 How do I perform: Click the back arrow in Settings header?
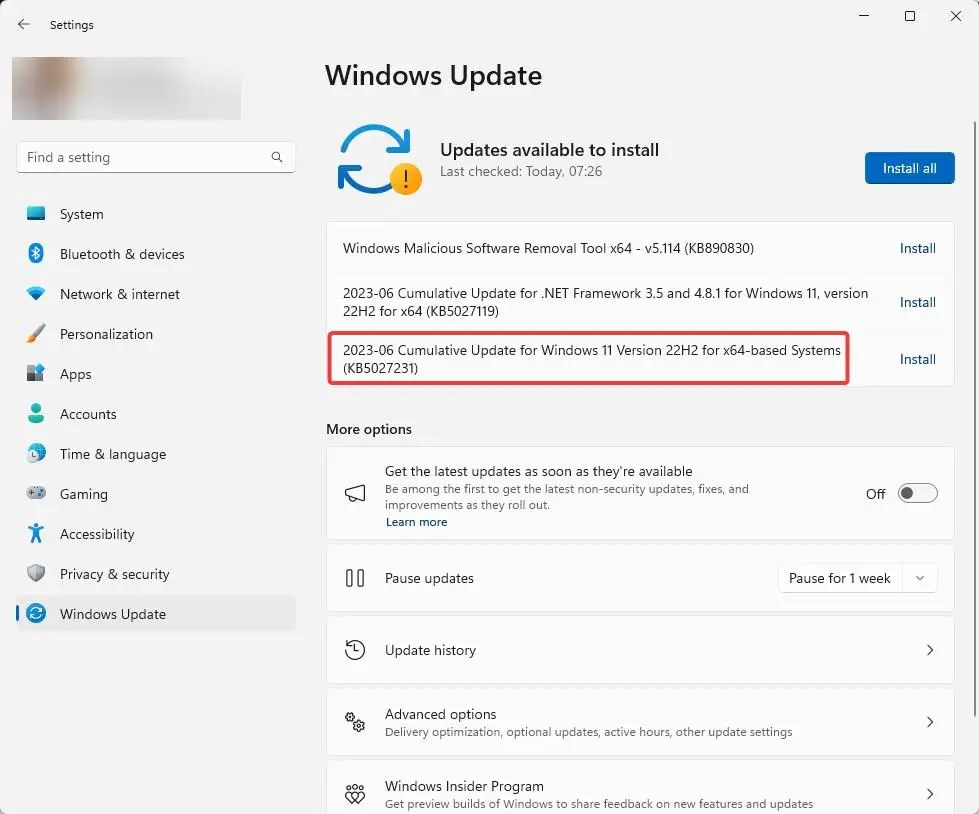(x=24, y=24)
